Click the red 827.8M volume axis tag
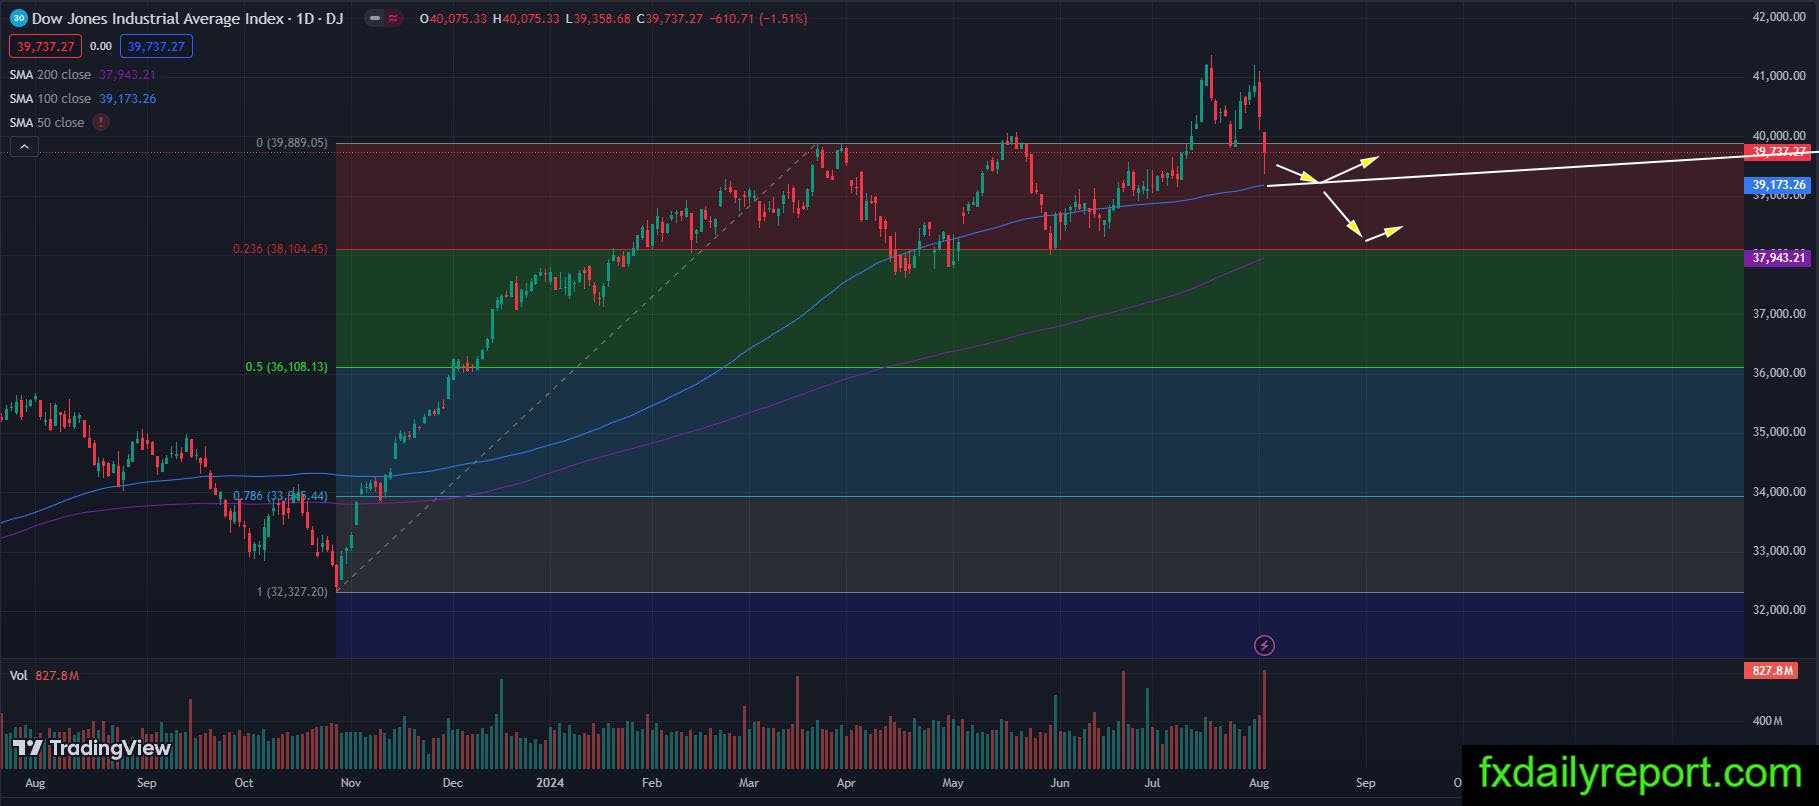This screenshot has height=806, width=1819. pyautogui.click(x=1770, y=670)
